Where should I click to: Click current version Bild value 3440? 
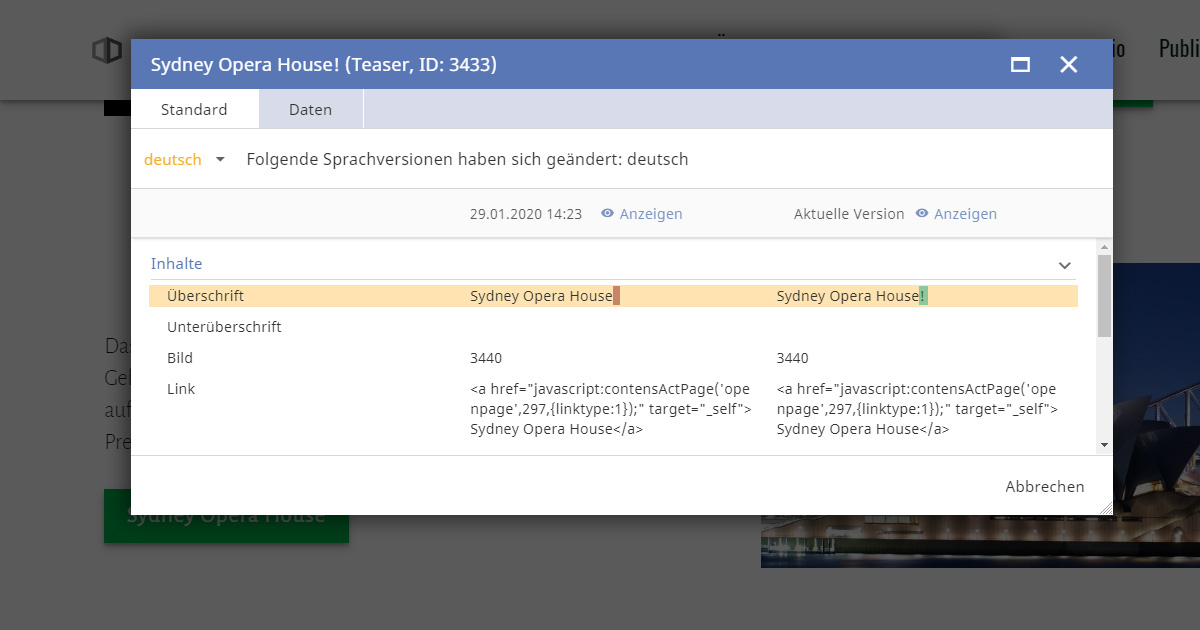point(793,358)
